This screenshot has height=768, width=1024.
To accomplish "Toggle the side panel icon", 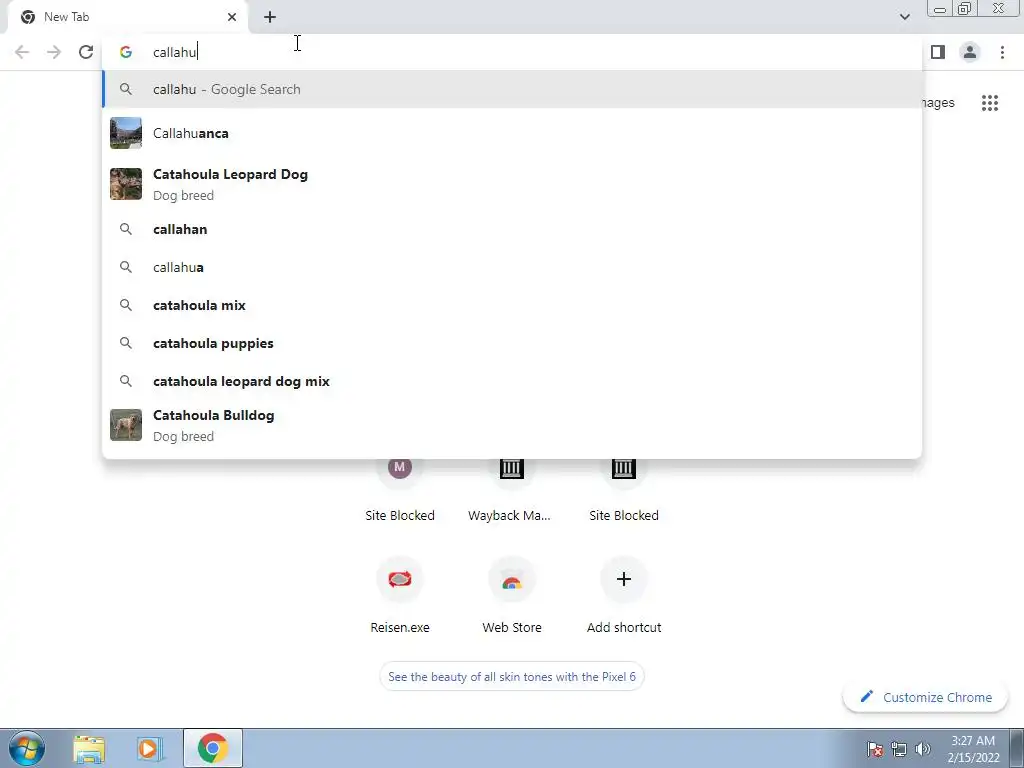I will (x=938, y=52).
